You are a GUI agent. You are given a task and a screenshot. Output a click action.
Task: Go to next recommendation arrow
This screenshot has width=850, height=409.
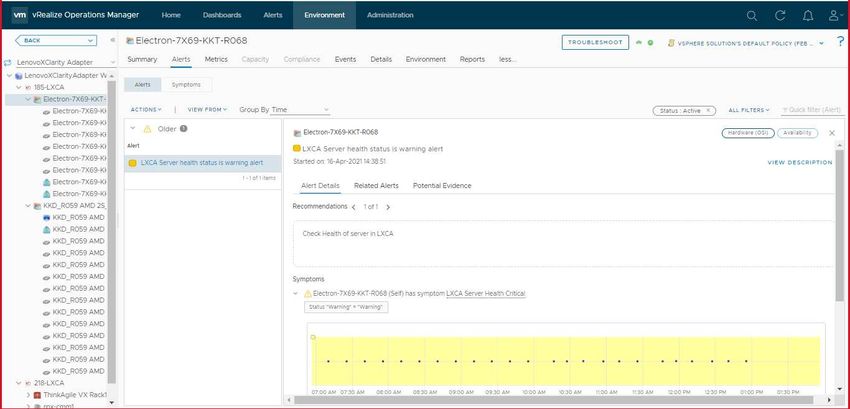[x=388, y=207]
